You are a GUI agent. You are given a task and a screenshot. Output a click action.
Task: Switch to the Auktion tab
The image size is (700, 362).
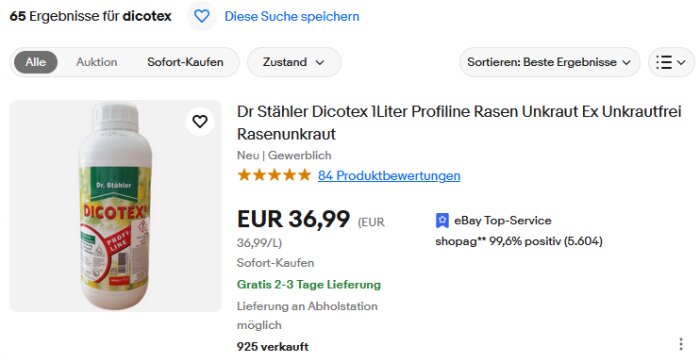pos(96,62)
